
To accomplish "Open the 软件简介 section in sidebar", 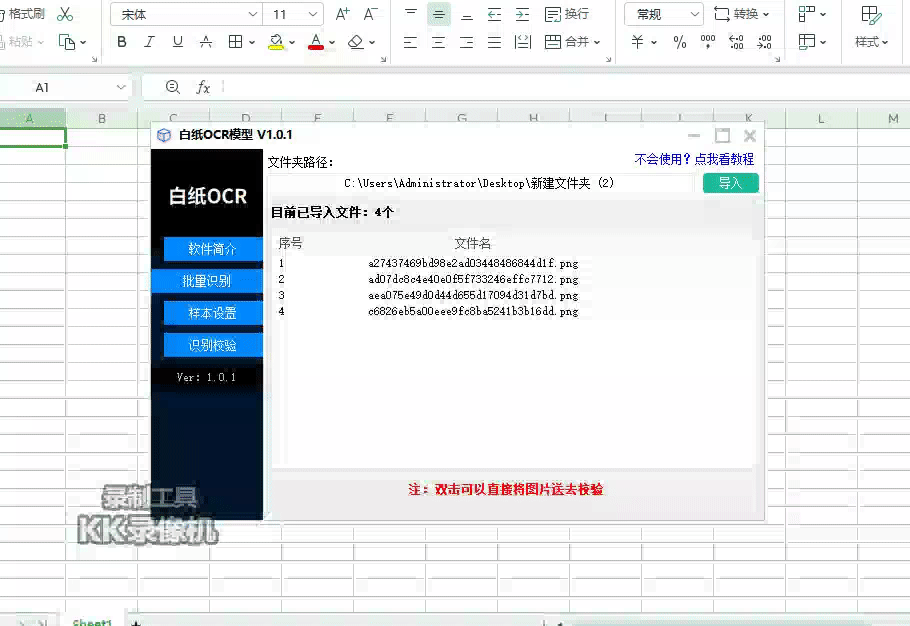I will click(212, 249).
